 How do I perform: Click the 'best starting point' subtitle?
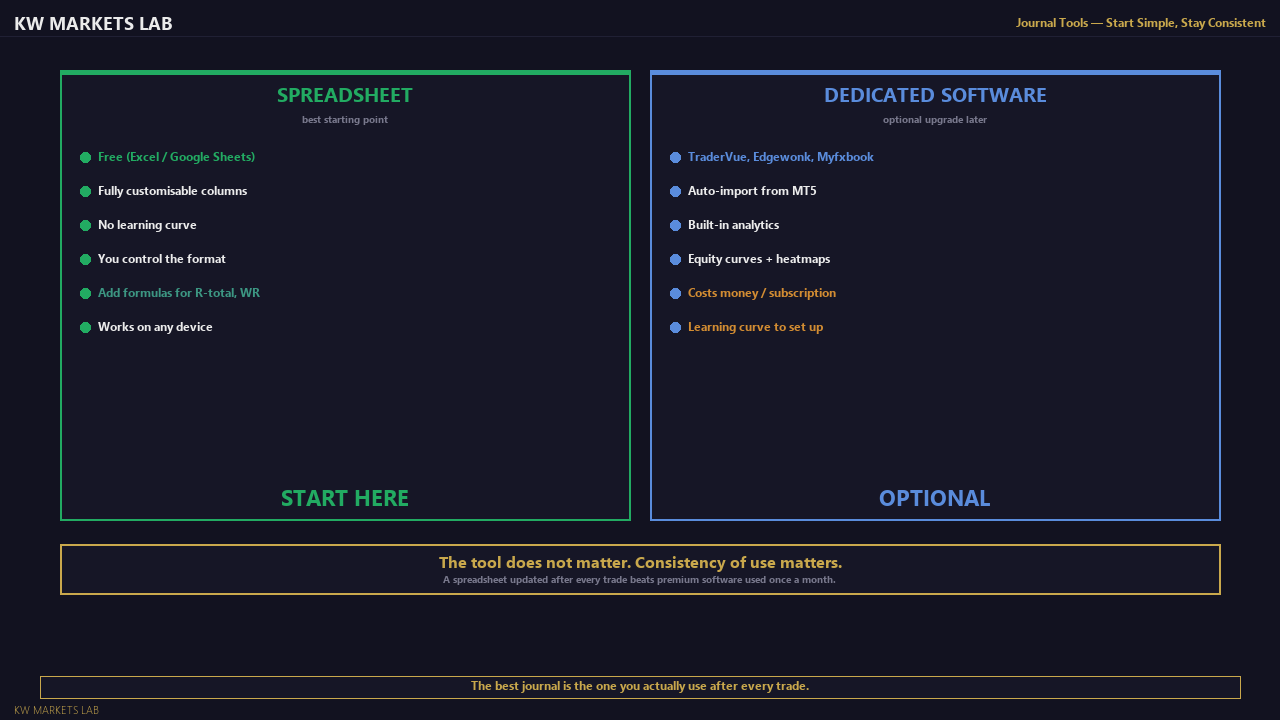point(345,120)
